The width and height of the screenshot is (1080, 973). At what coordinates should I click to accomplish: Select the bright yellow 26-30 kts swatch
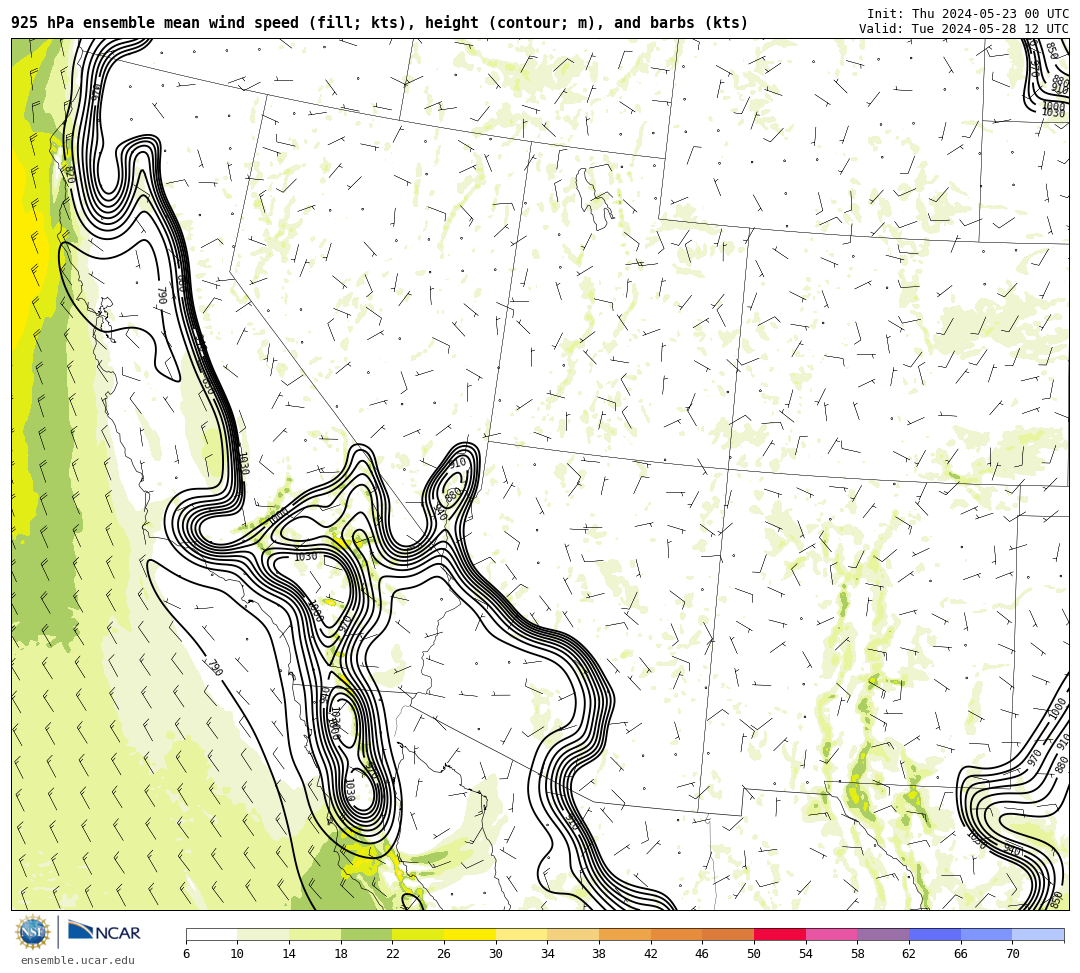(x=470, y=934)
